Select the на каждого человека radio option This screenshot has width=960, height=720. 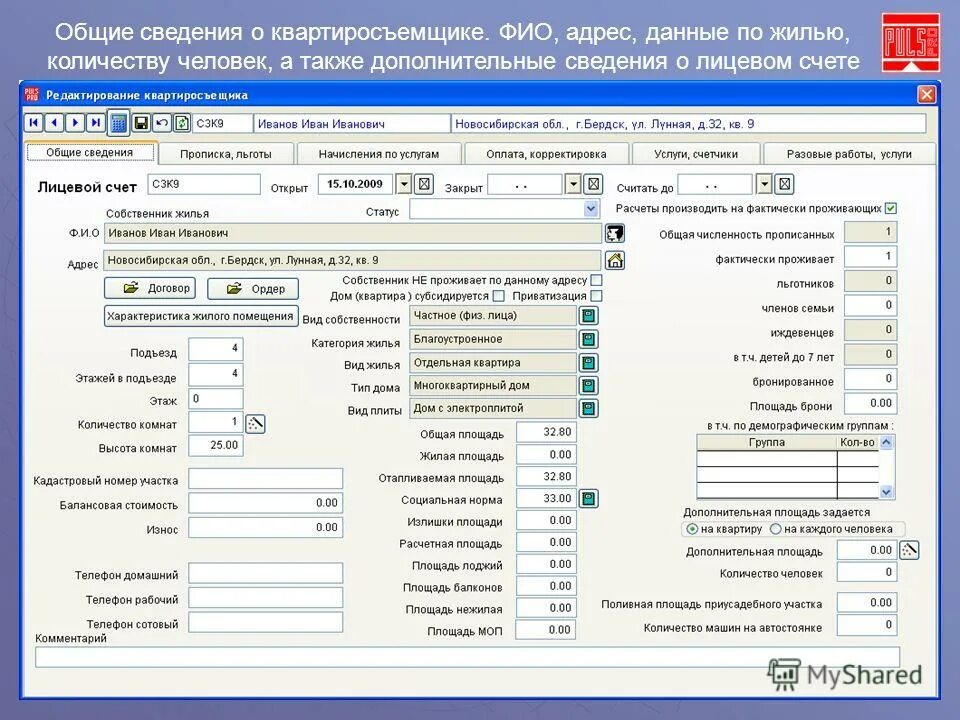[776, 529]
